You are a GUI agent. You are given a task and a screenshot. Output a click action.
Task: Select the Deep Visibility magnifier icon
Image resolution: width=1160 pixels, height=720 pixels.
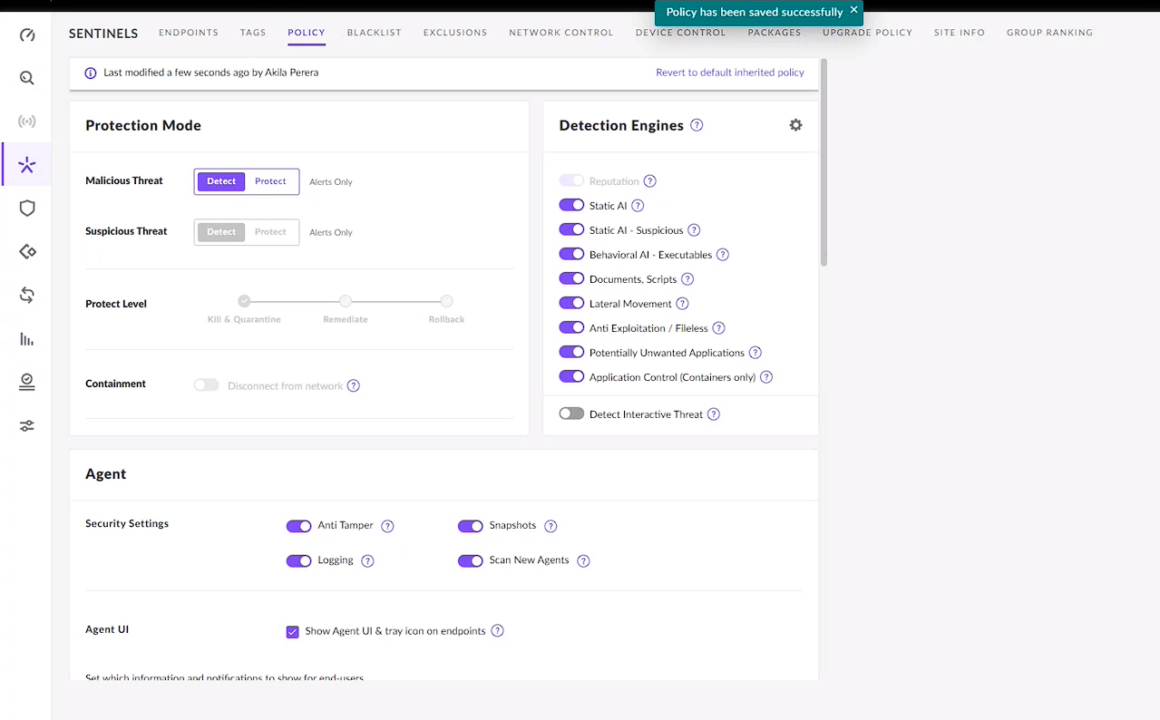point(27,77)
